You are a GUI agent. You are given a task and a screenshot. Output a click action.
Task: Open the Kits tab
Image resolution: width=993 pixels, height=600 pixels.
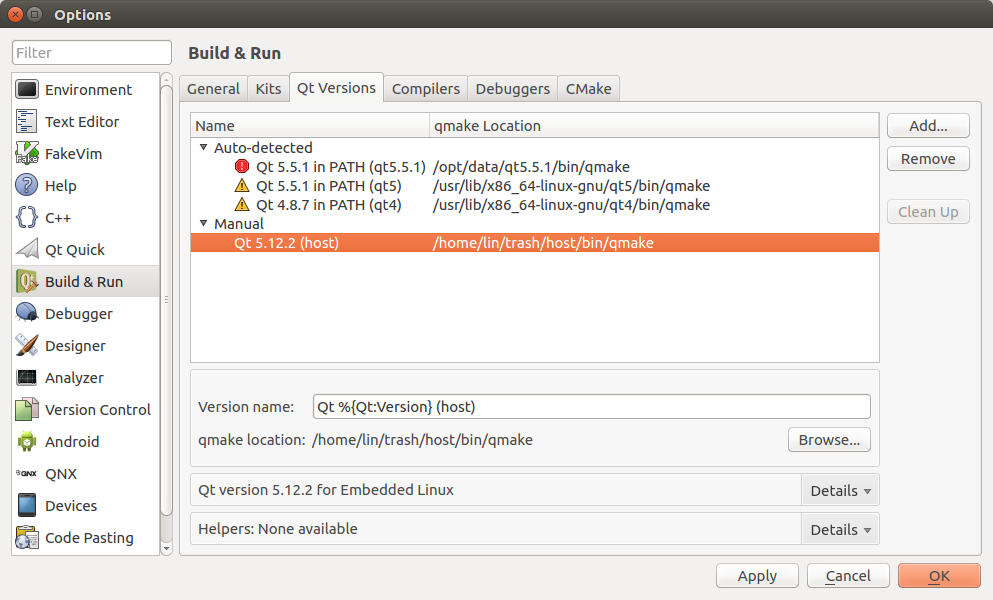tap(267, 88)
